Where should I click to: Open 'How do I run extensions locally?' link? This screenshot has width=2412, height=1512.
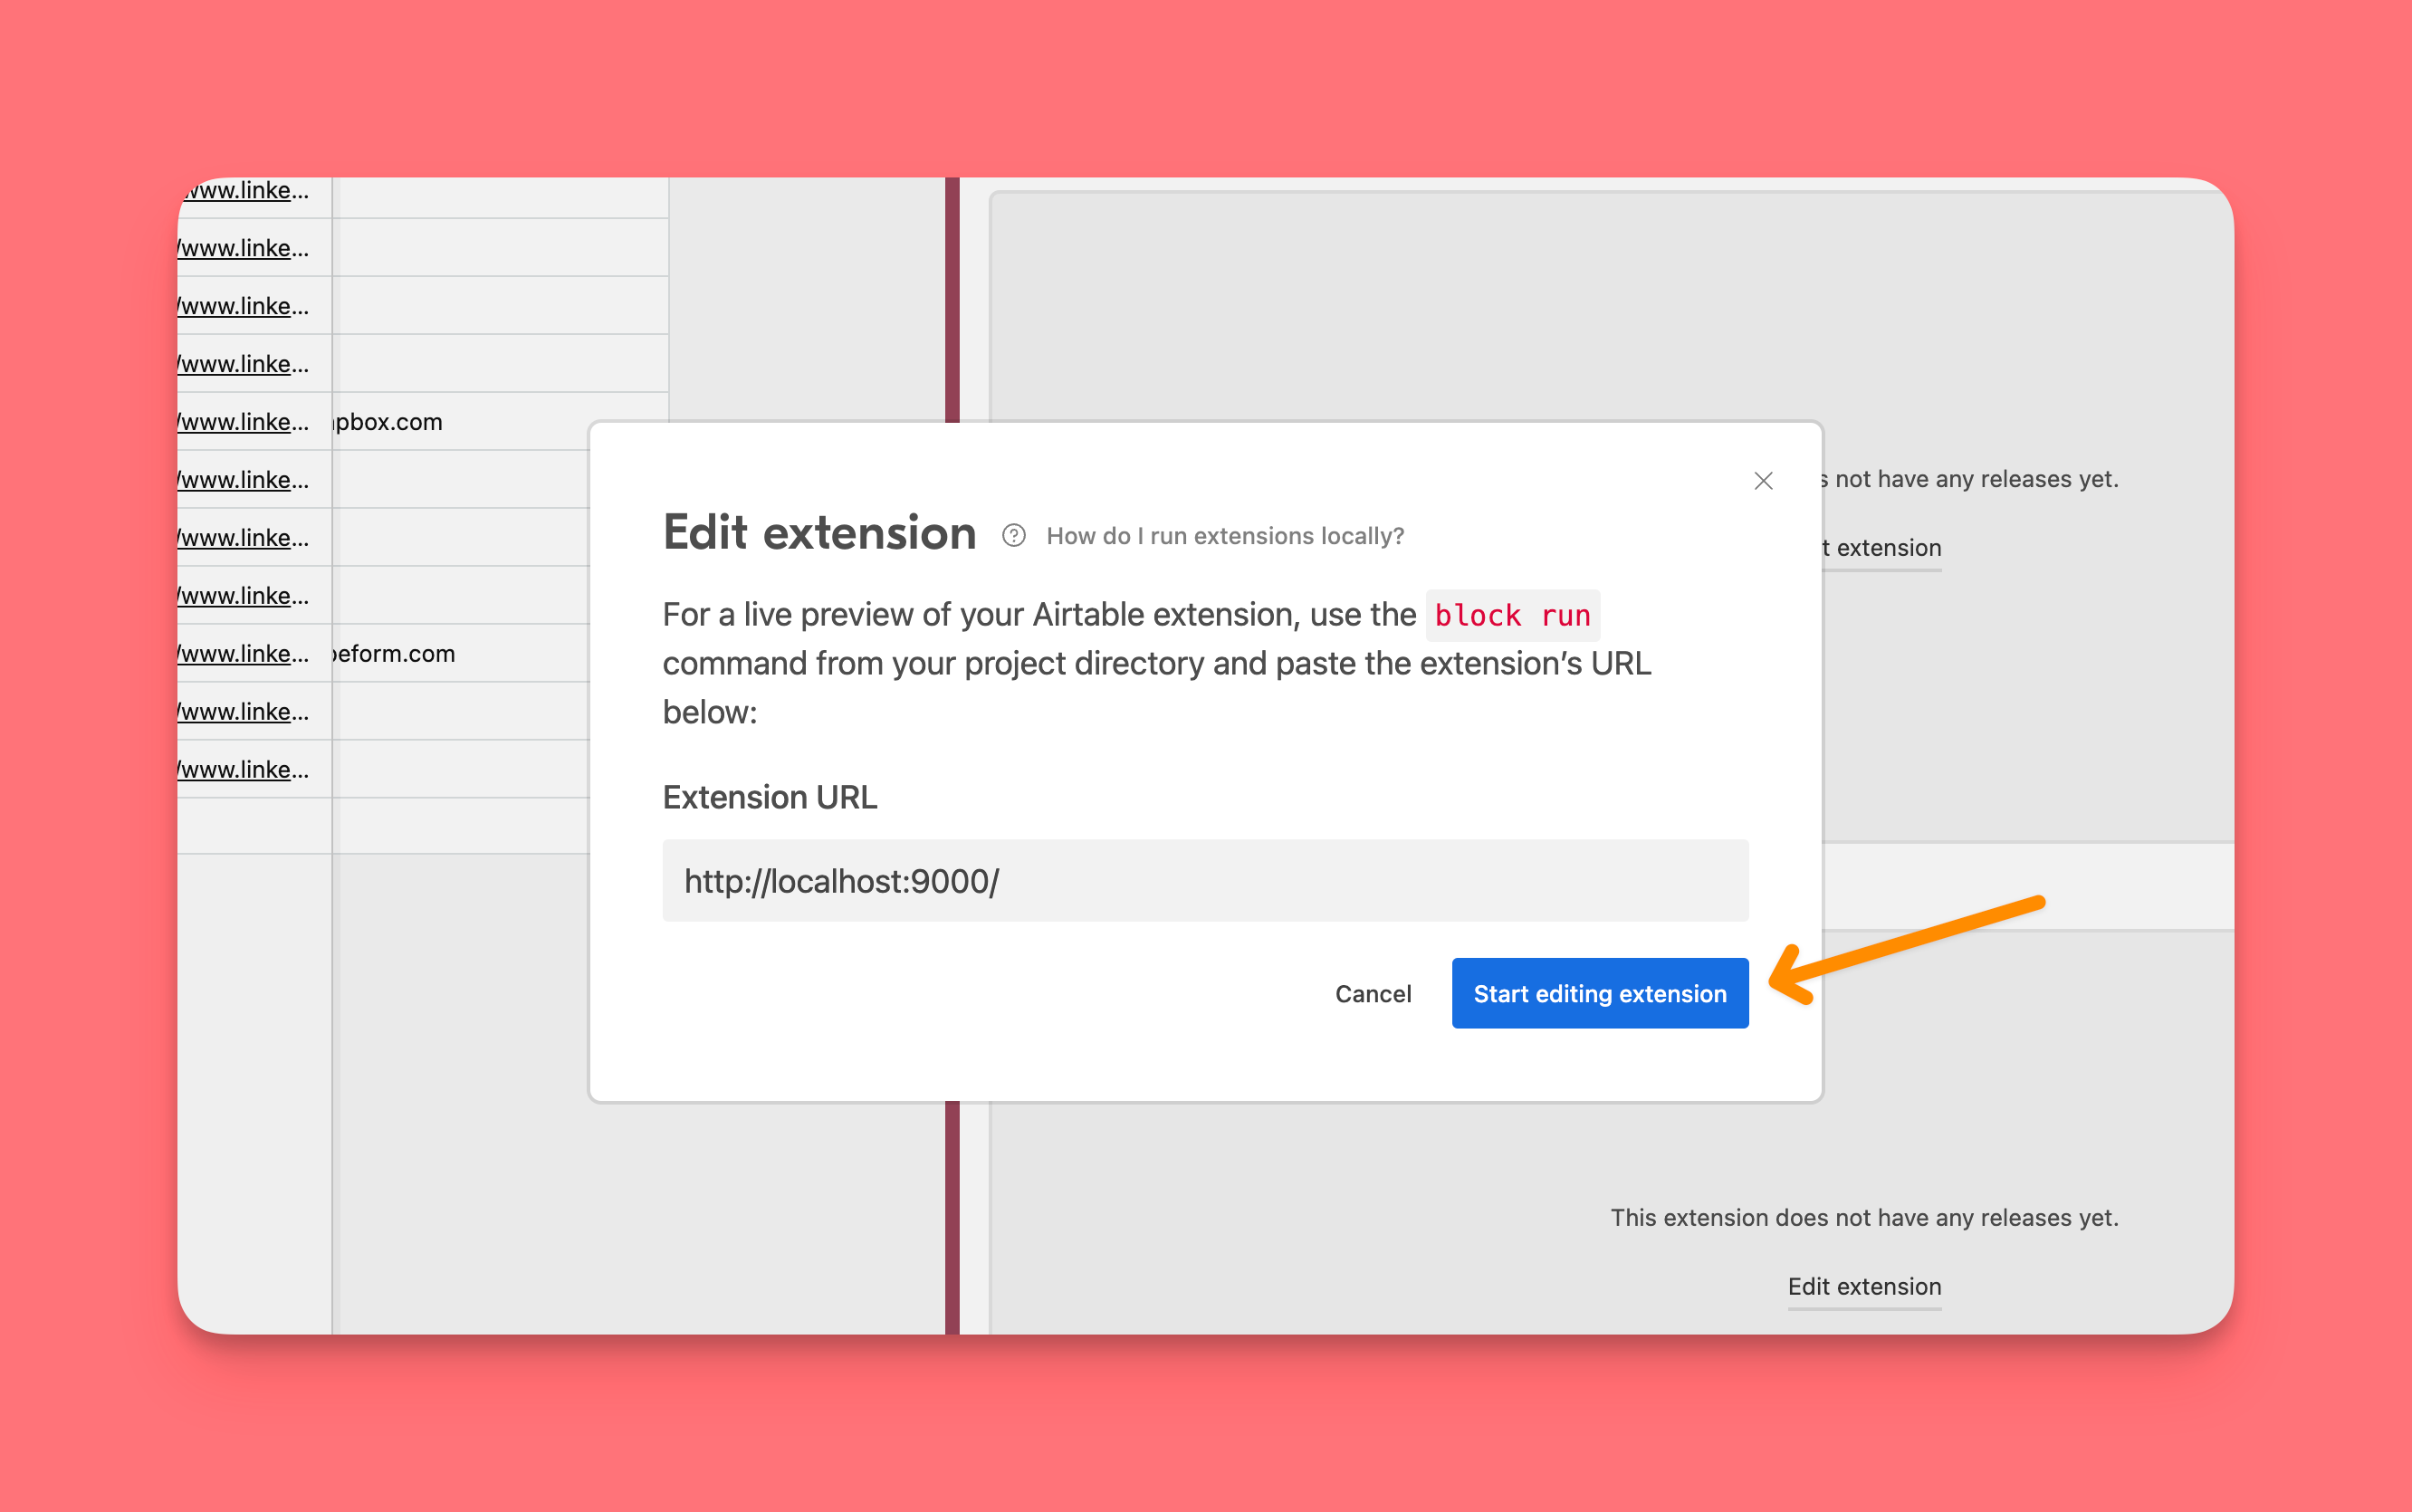1224,536
